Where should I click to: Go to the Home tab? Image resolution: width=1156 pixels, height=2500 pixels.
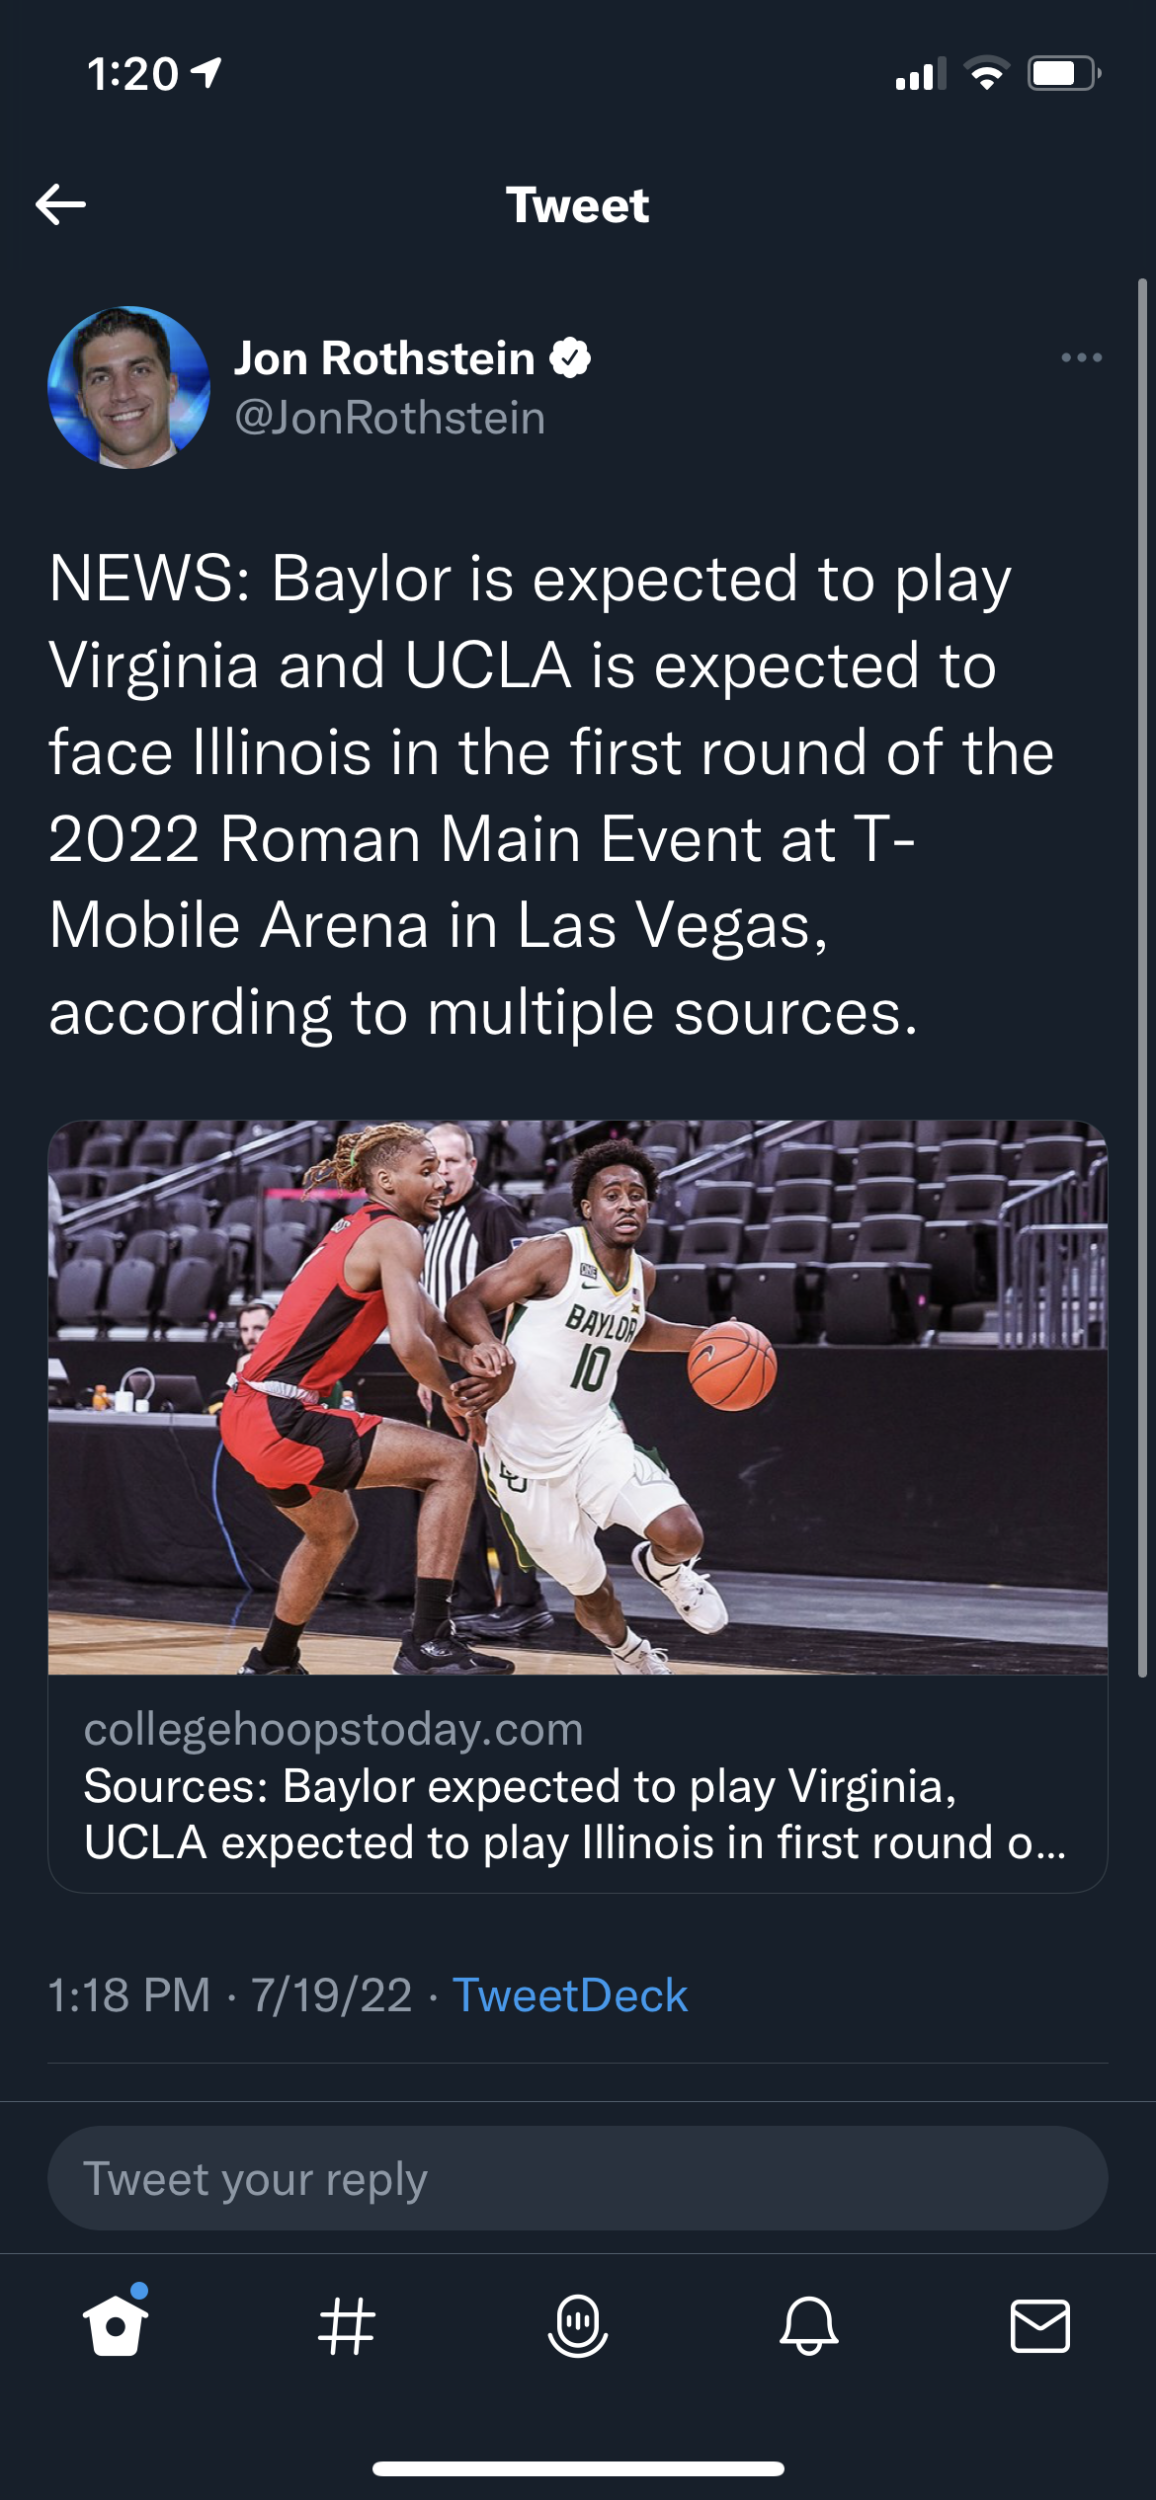coord(116,2325)
